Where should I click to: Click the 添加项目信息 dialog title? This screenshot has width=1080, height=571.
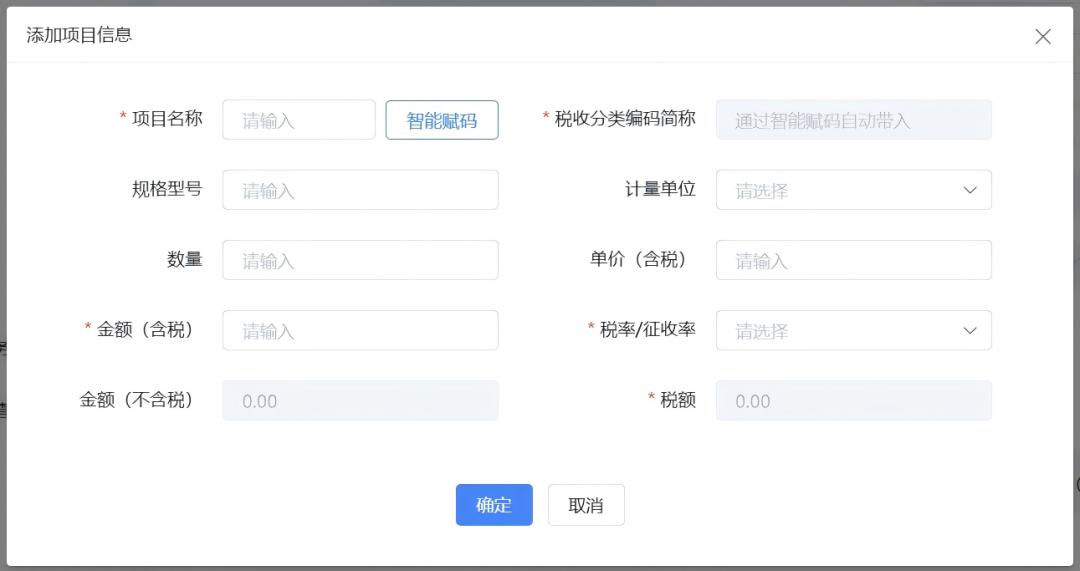[79, 35]
